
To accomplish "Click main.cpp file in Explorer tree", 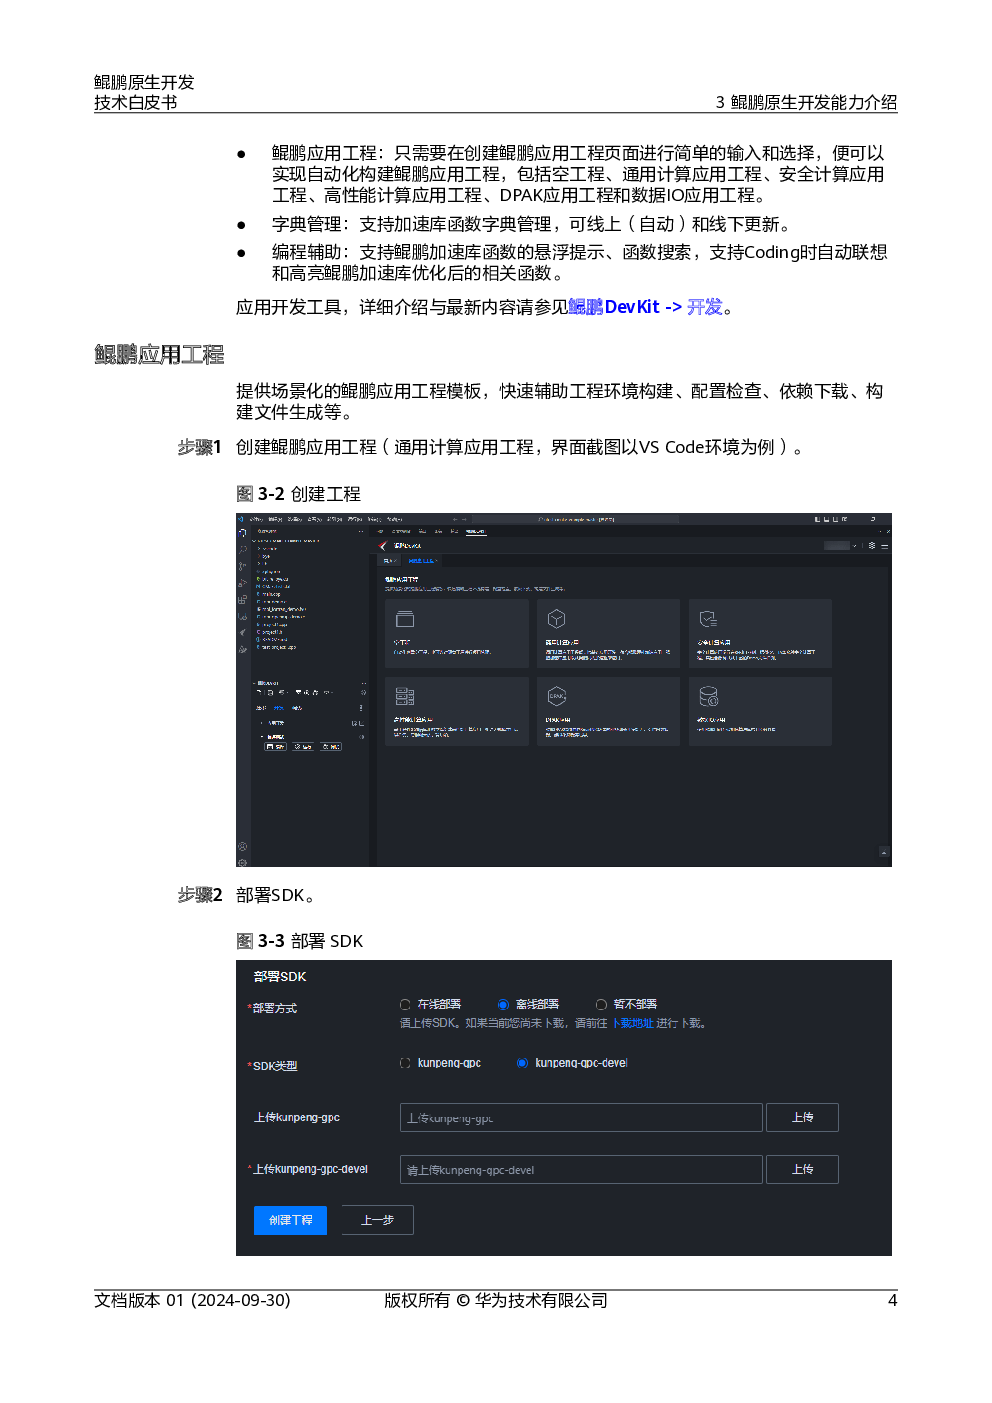I will click(x=270, y=594).
